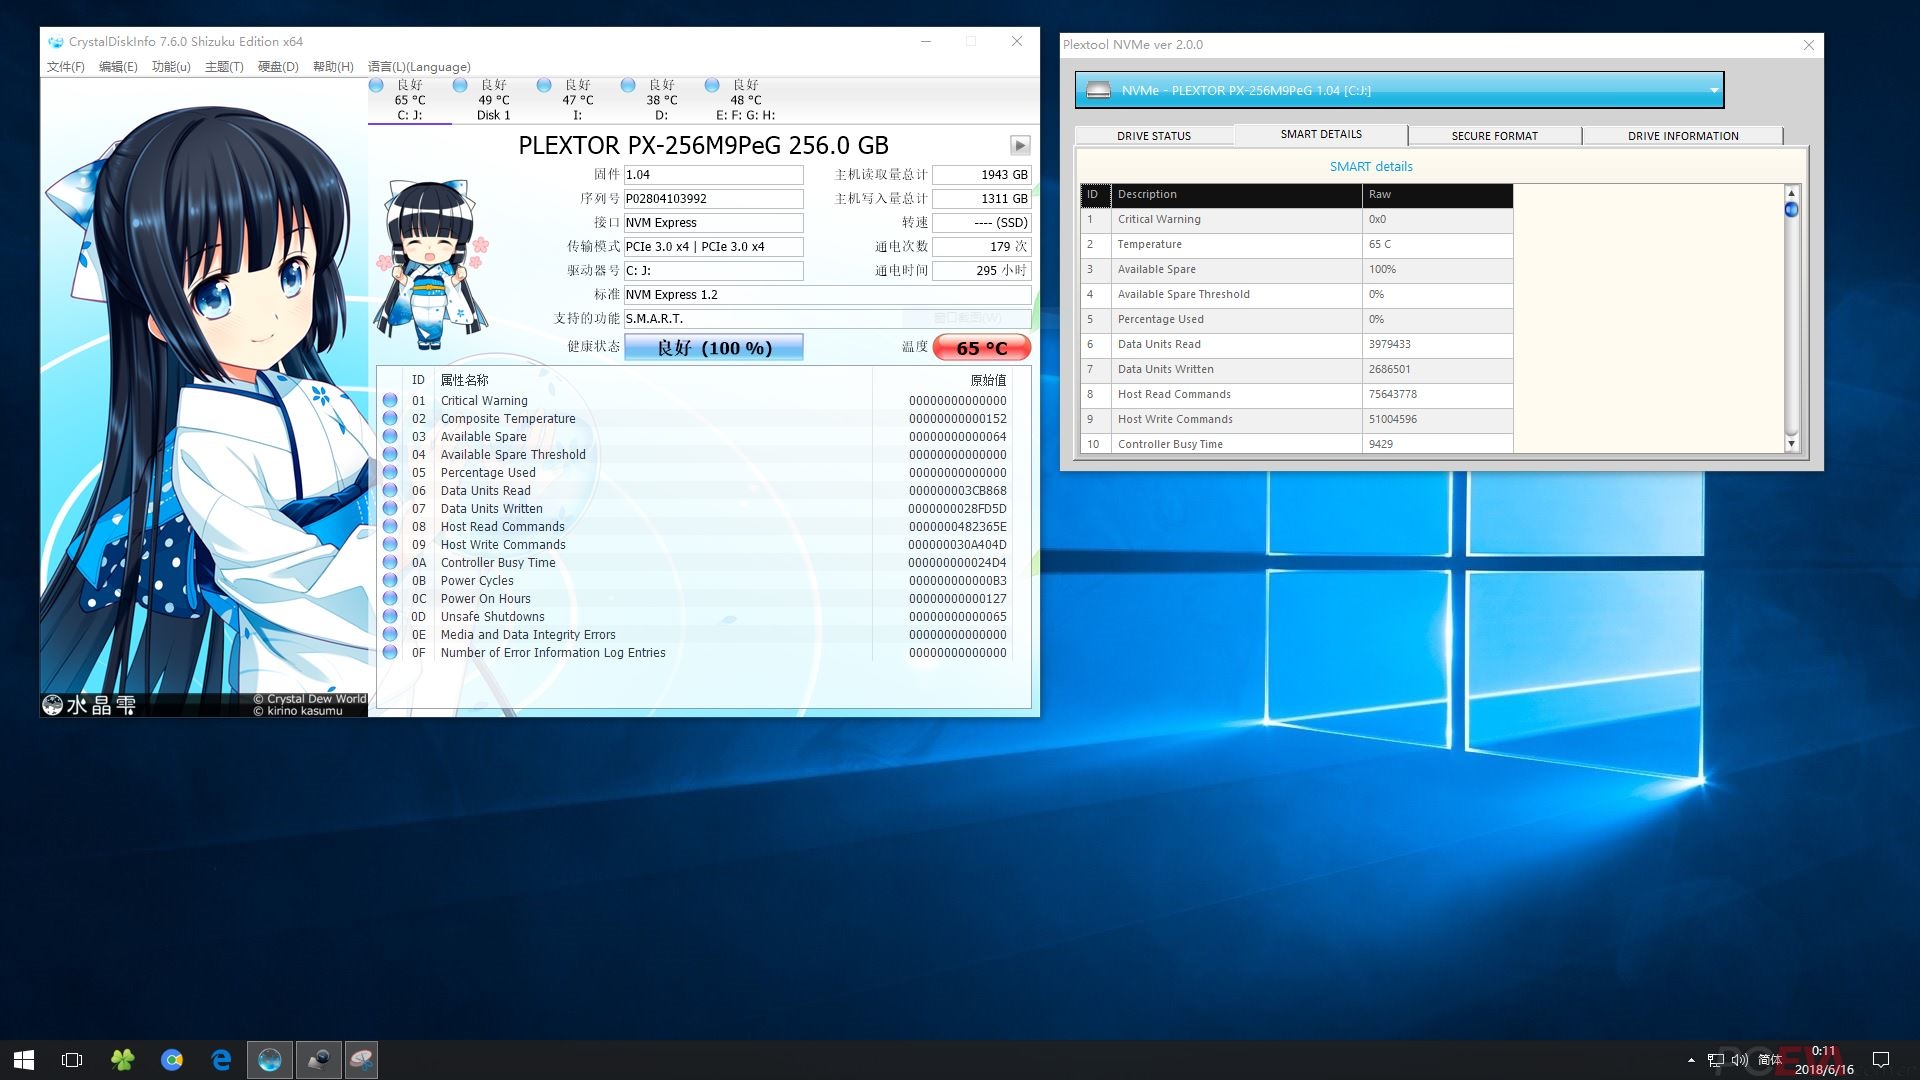Click the Shizuku chibi character image
The width and height of the screenshot is (1920, 1080).
click(430, 265)
